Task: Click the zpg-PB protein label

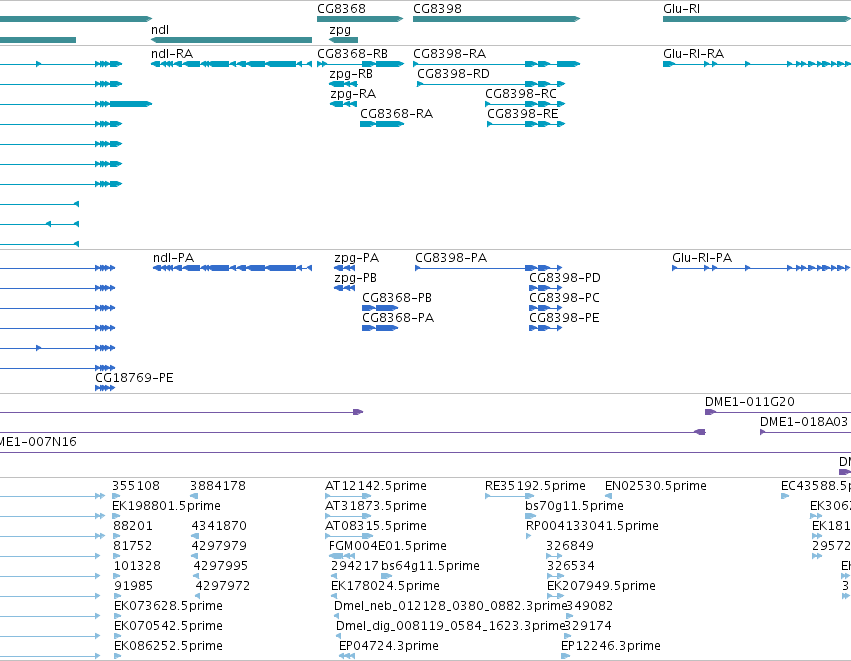Action: coord(355,278)
